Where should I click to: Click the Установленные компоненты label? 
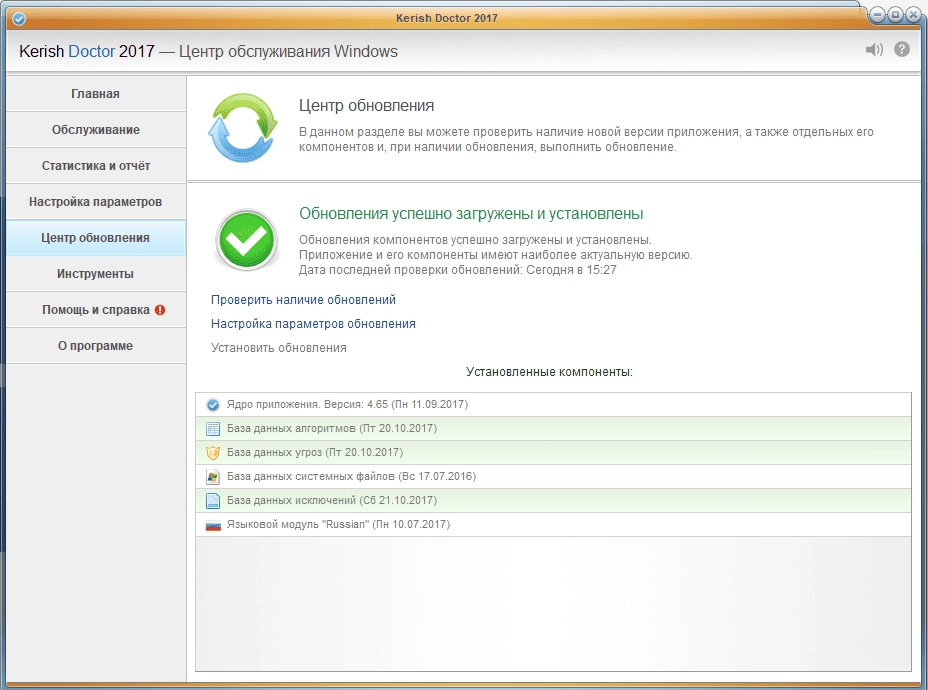(x=549, y=372)
